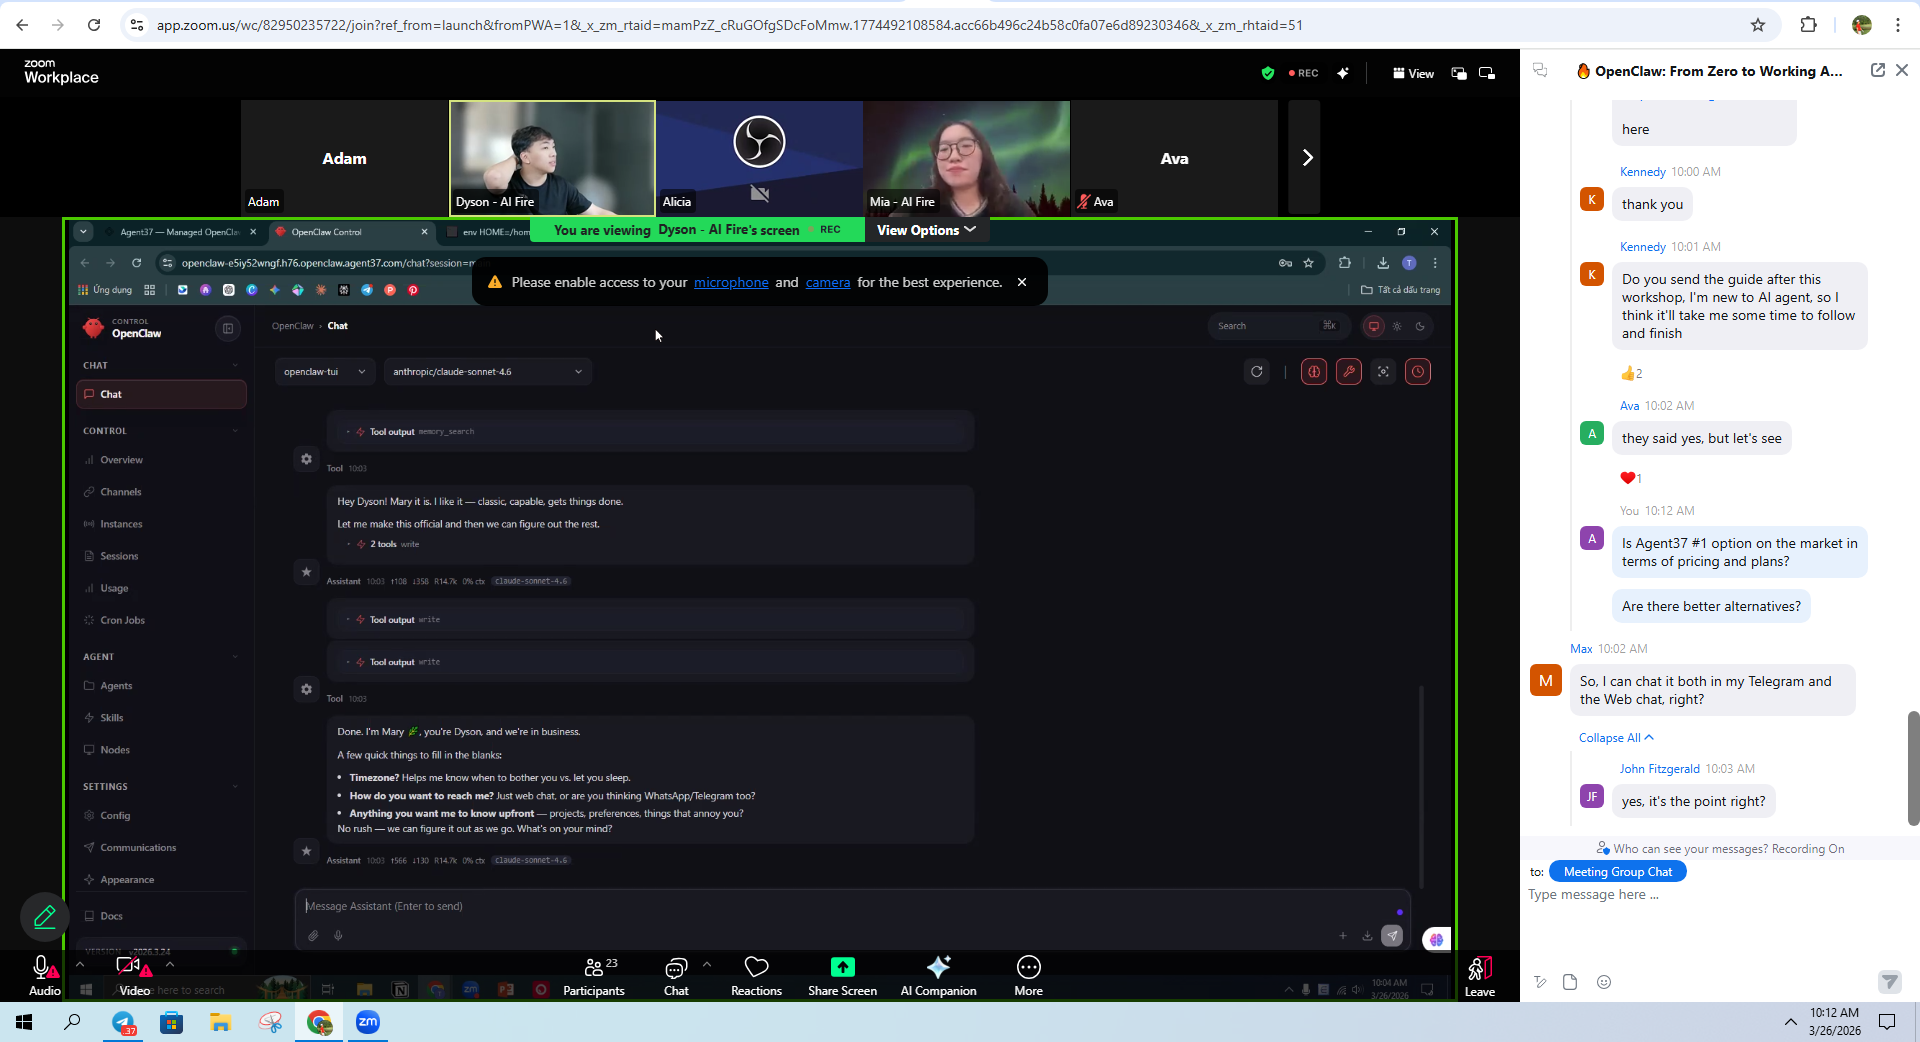The image size is (1920, 1042).
Task: Open the anthropic/claude-sonnet-4.6 model dropdown
Action: tap(486, 371)
